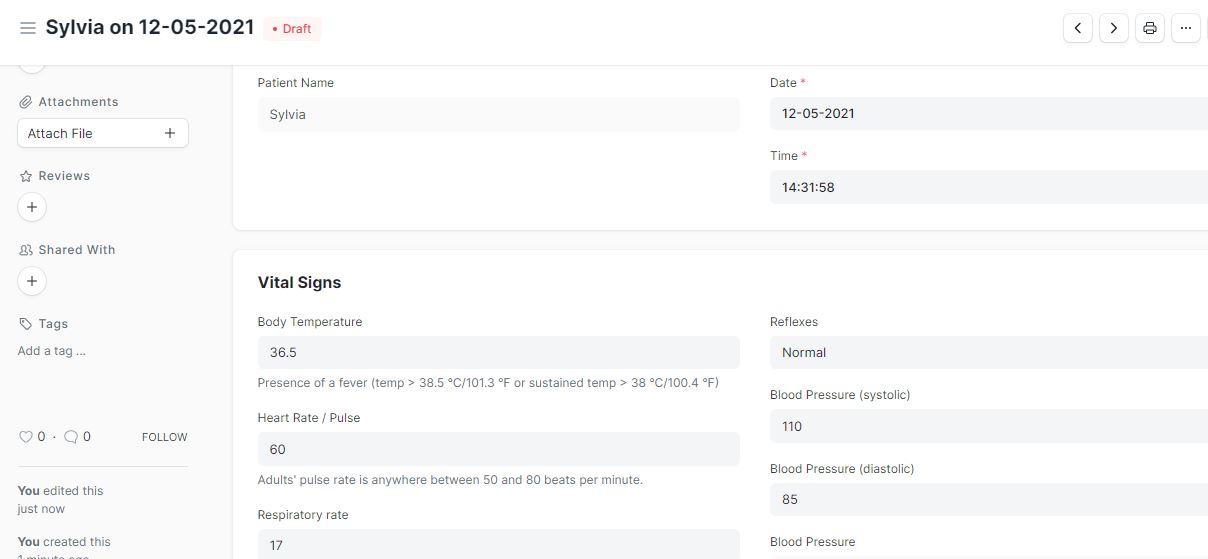Click the Body Temperature field
Screen dimensions: 1208x559
click(x=498, y=352)
